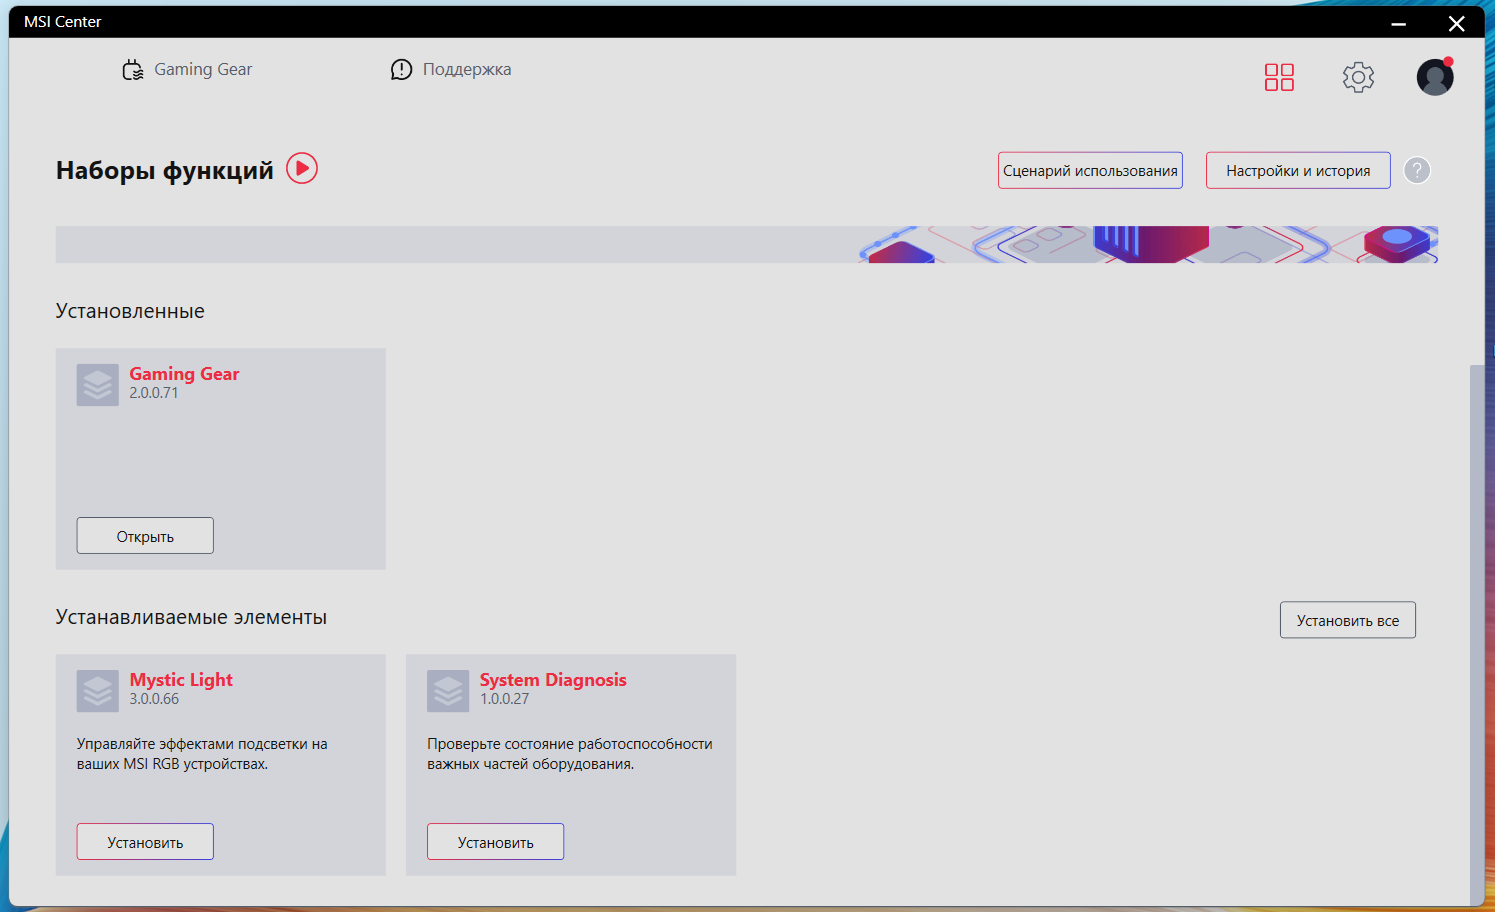The image size is (1495, 912).
Task: Play the Наборы функций intro video
Action: pos(302,168)
